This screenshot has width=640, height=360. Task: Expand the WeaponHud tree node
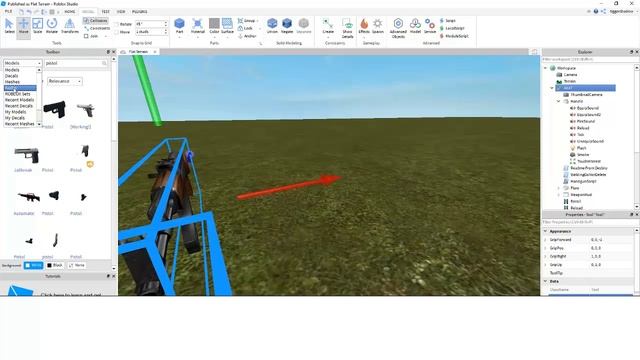pyautogui.click(x=559, y=195)
